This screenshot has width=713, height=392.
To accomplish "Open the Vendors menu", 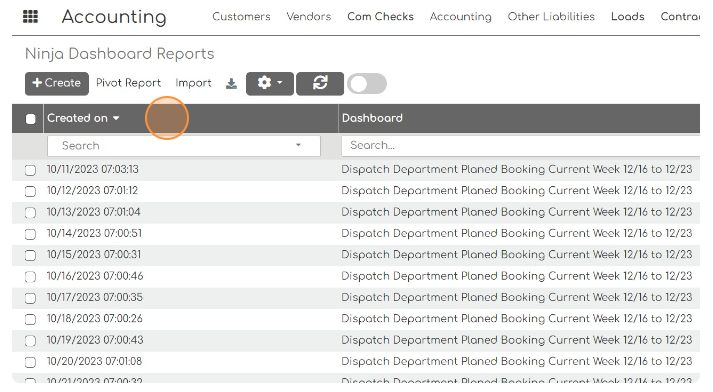I will pos(309,17).
